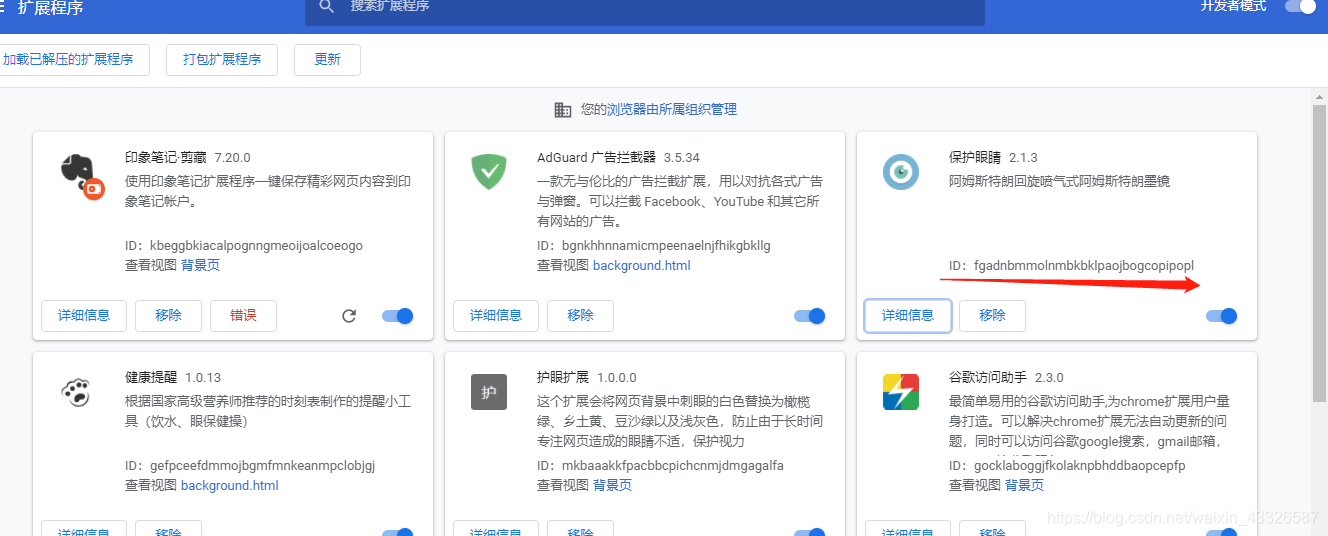
Task: Click the 保护眼睛 2.1.3 title
Action: click(993, 158)
